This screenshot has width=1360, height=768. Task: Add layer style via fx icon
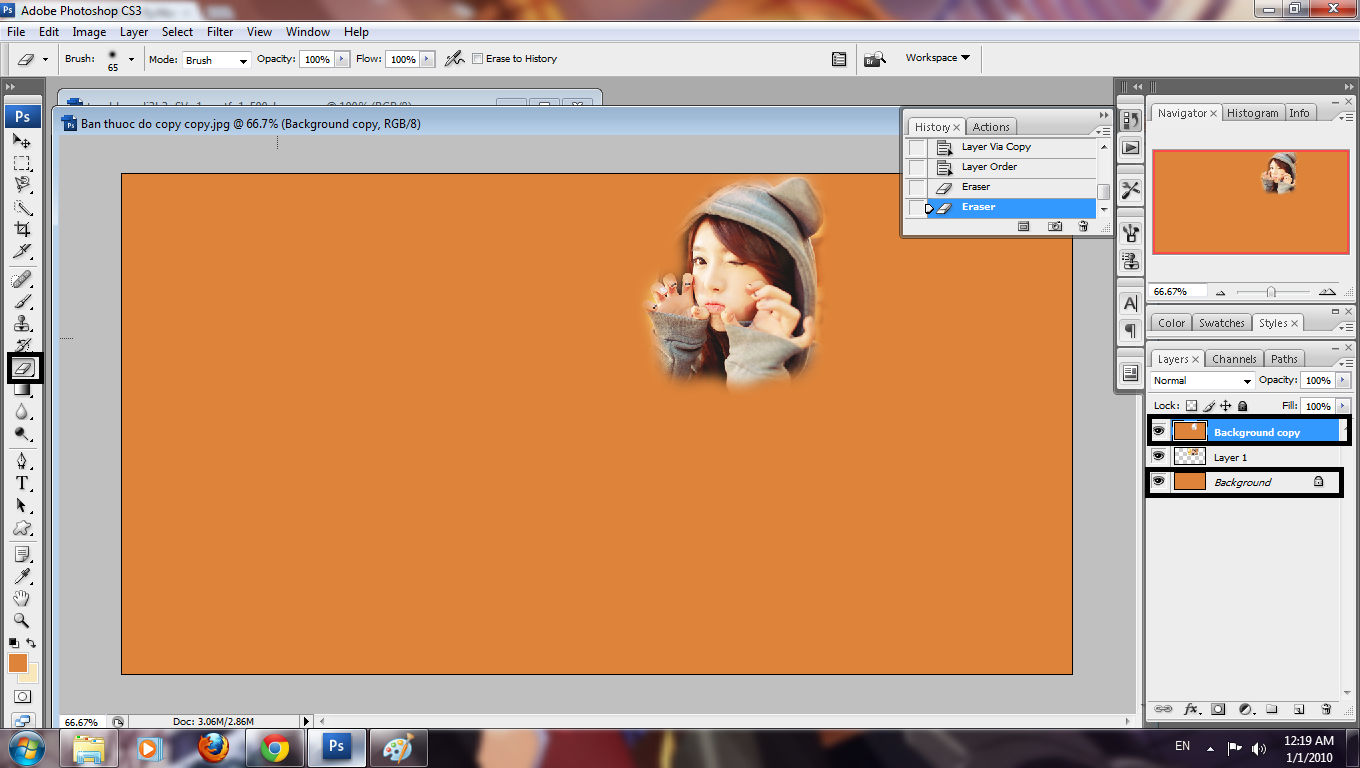(x=1191, y=709)
